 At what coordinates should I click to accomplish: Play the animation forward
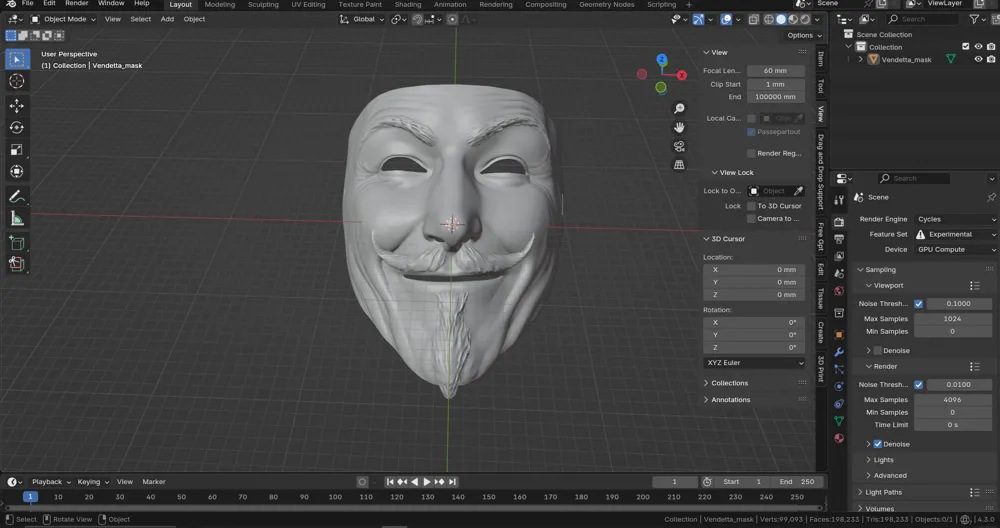427,481
